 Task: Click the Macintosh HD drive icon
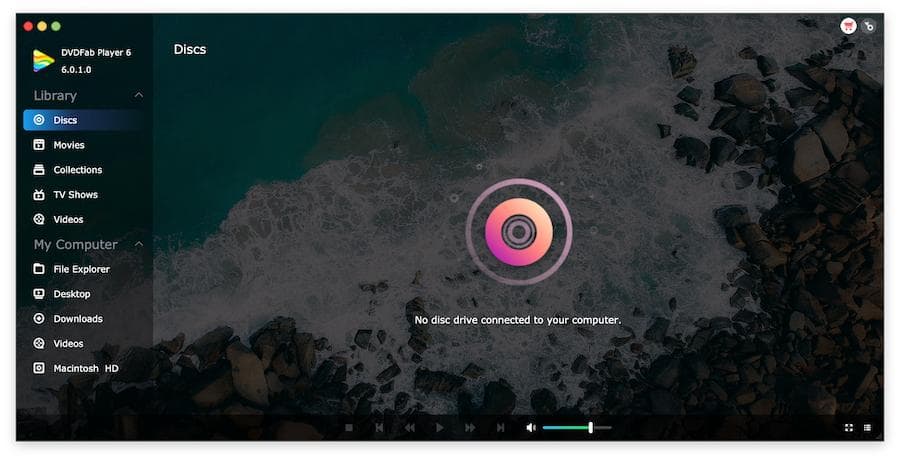pyautogui.click(x=38, y=368)
